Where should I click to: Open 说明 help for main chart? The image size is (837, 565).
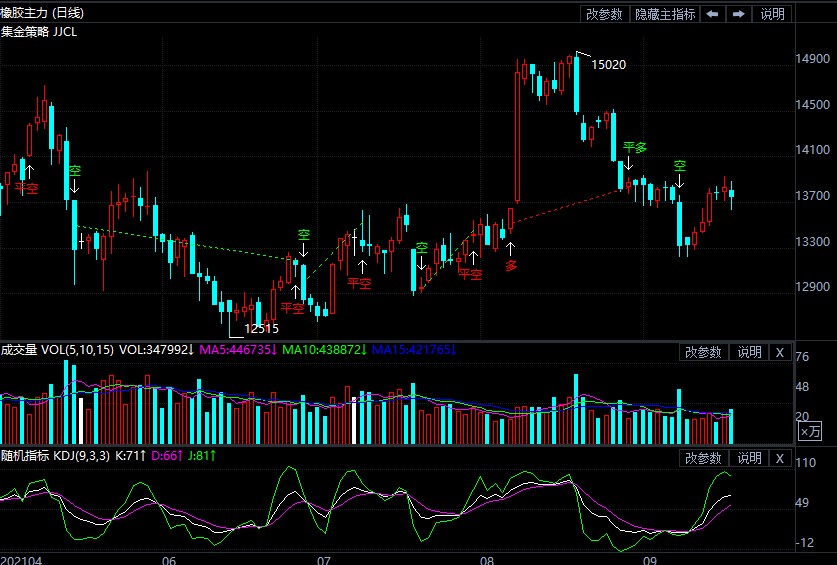pyautogui.click(x=773, y=14)
